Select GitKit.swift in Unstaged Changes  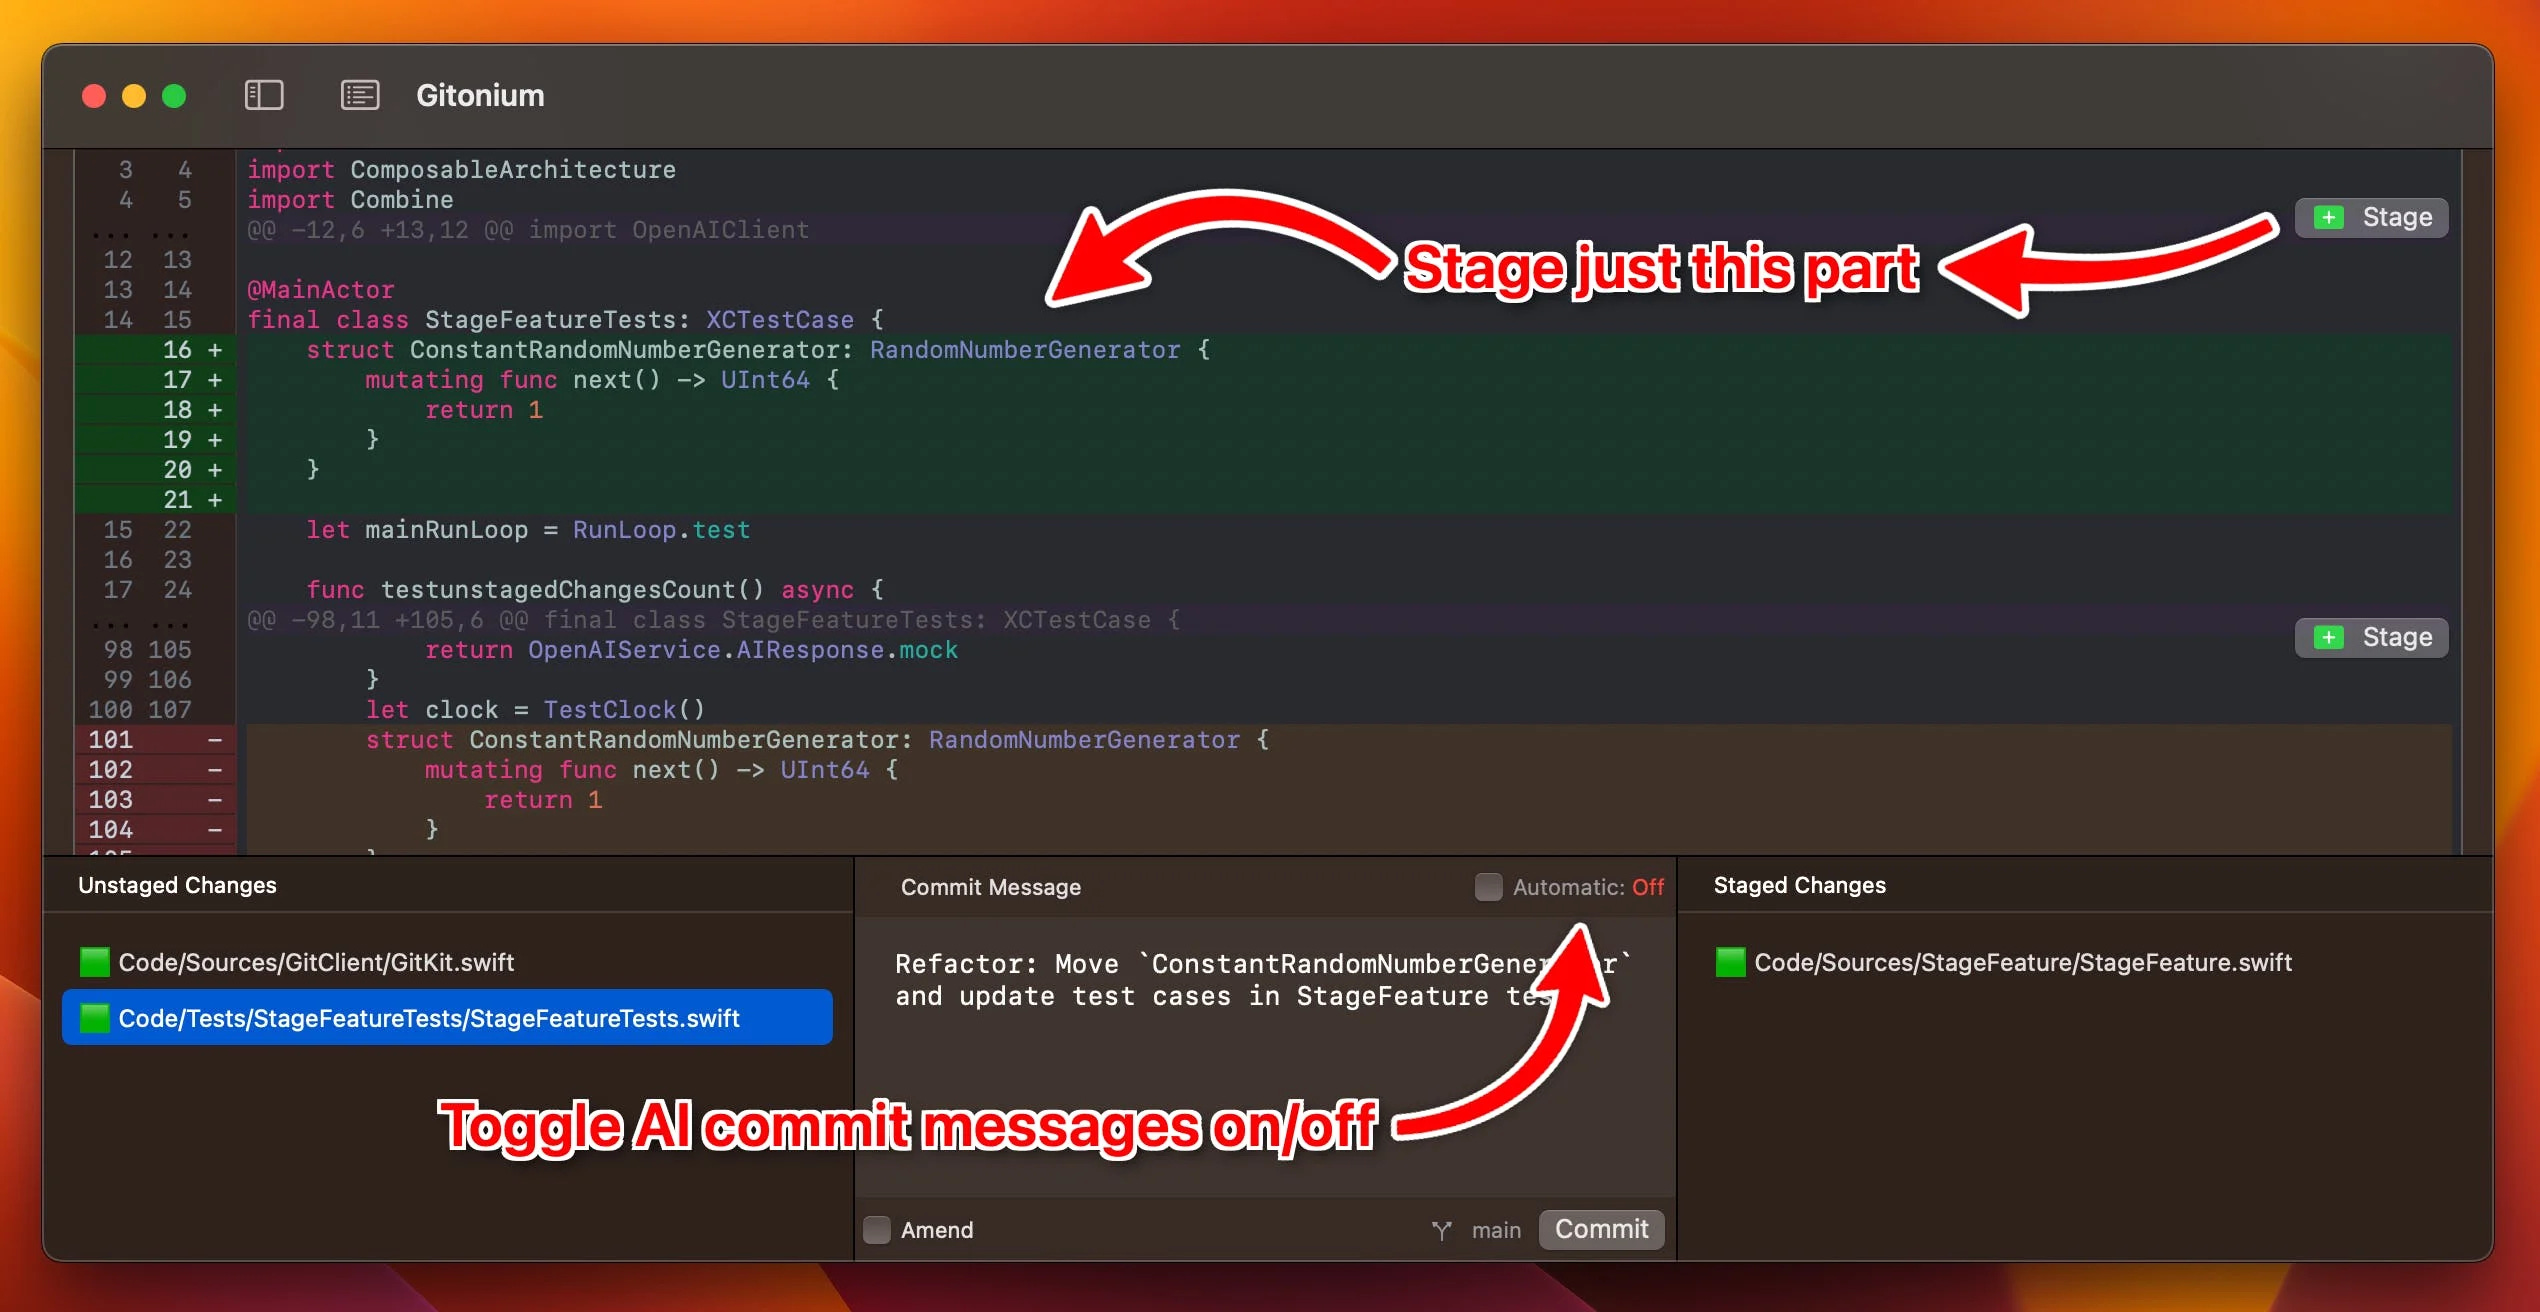coord(316,962)
